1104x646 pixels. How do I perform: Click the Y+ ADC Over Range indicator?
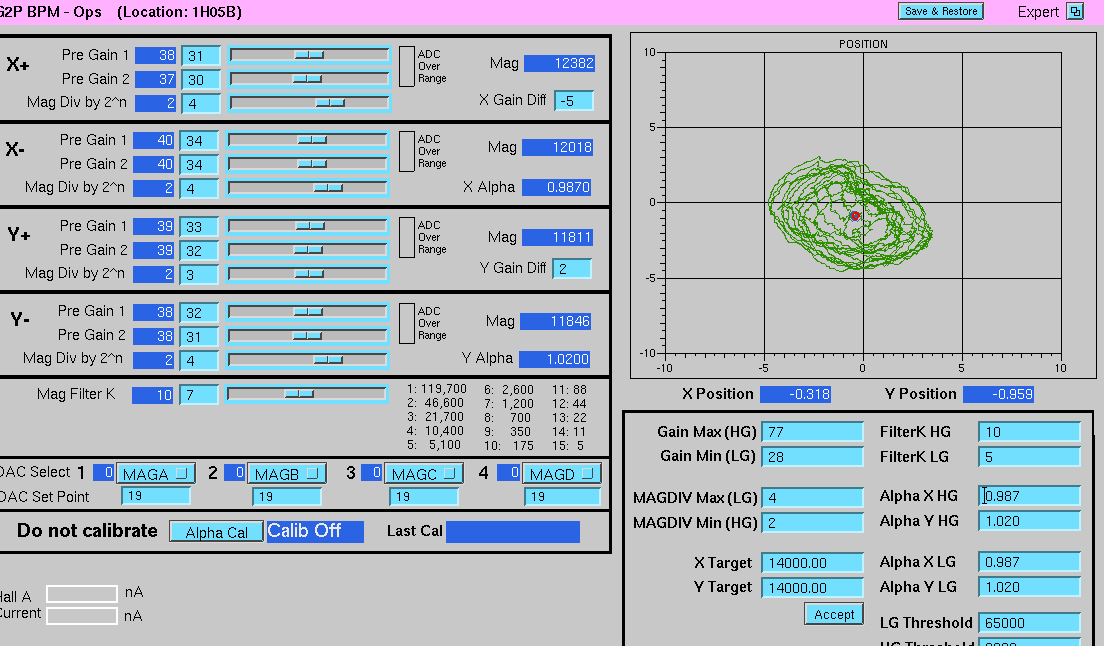pyautogui.click(x=406, y=237)
